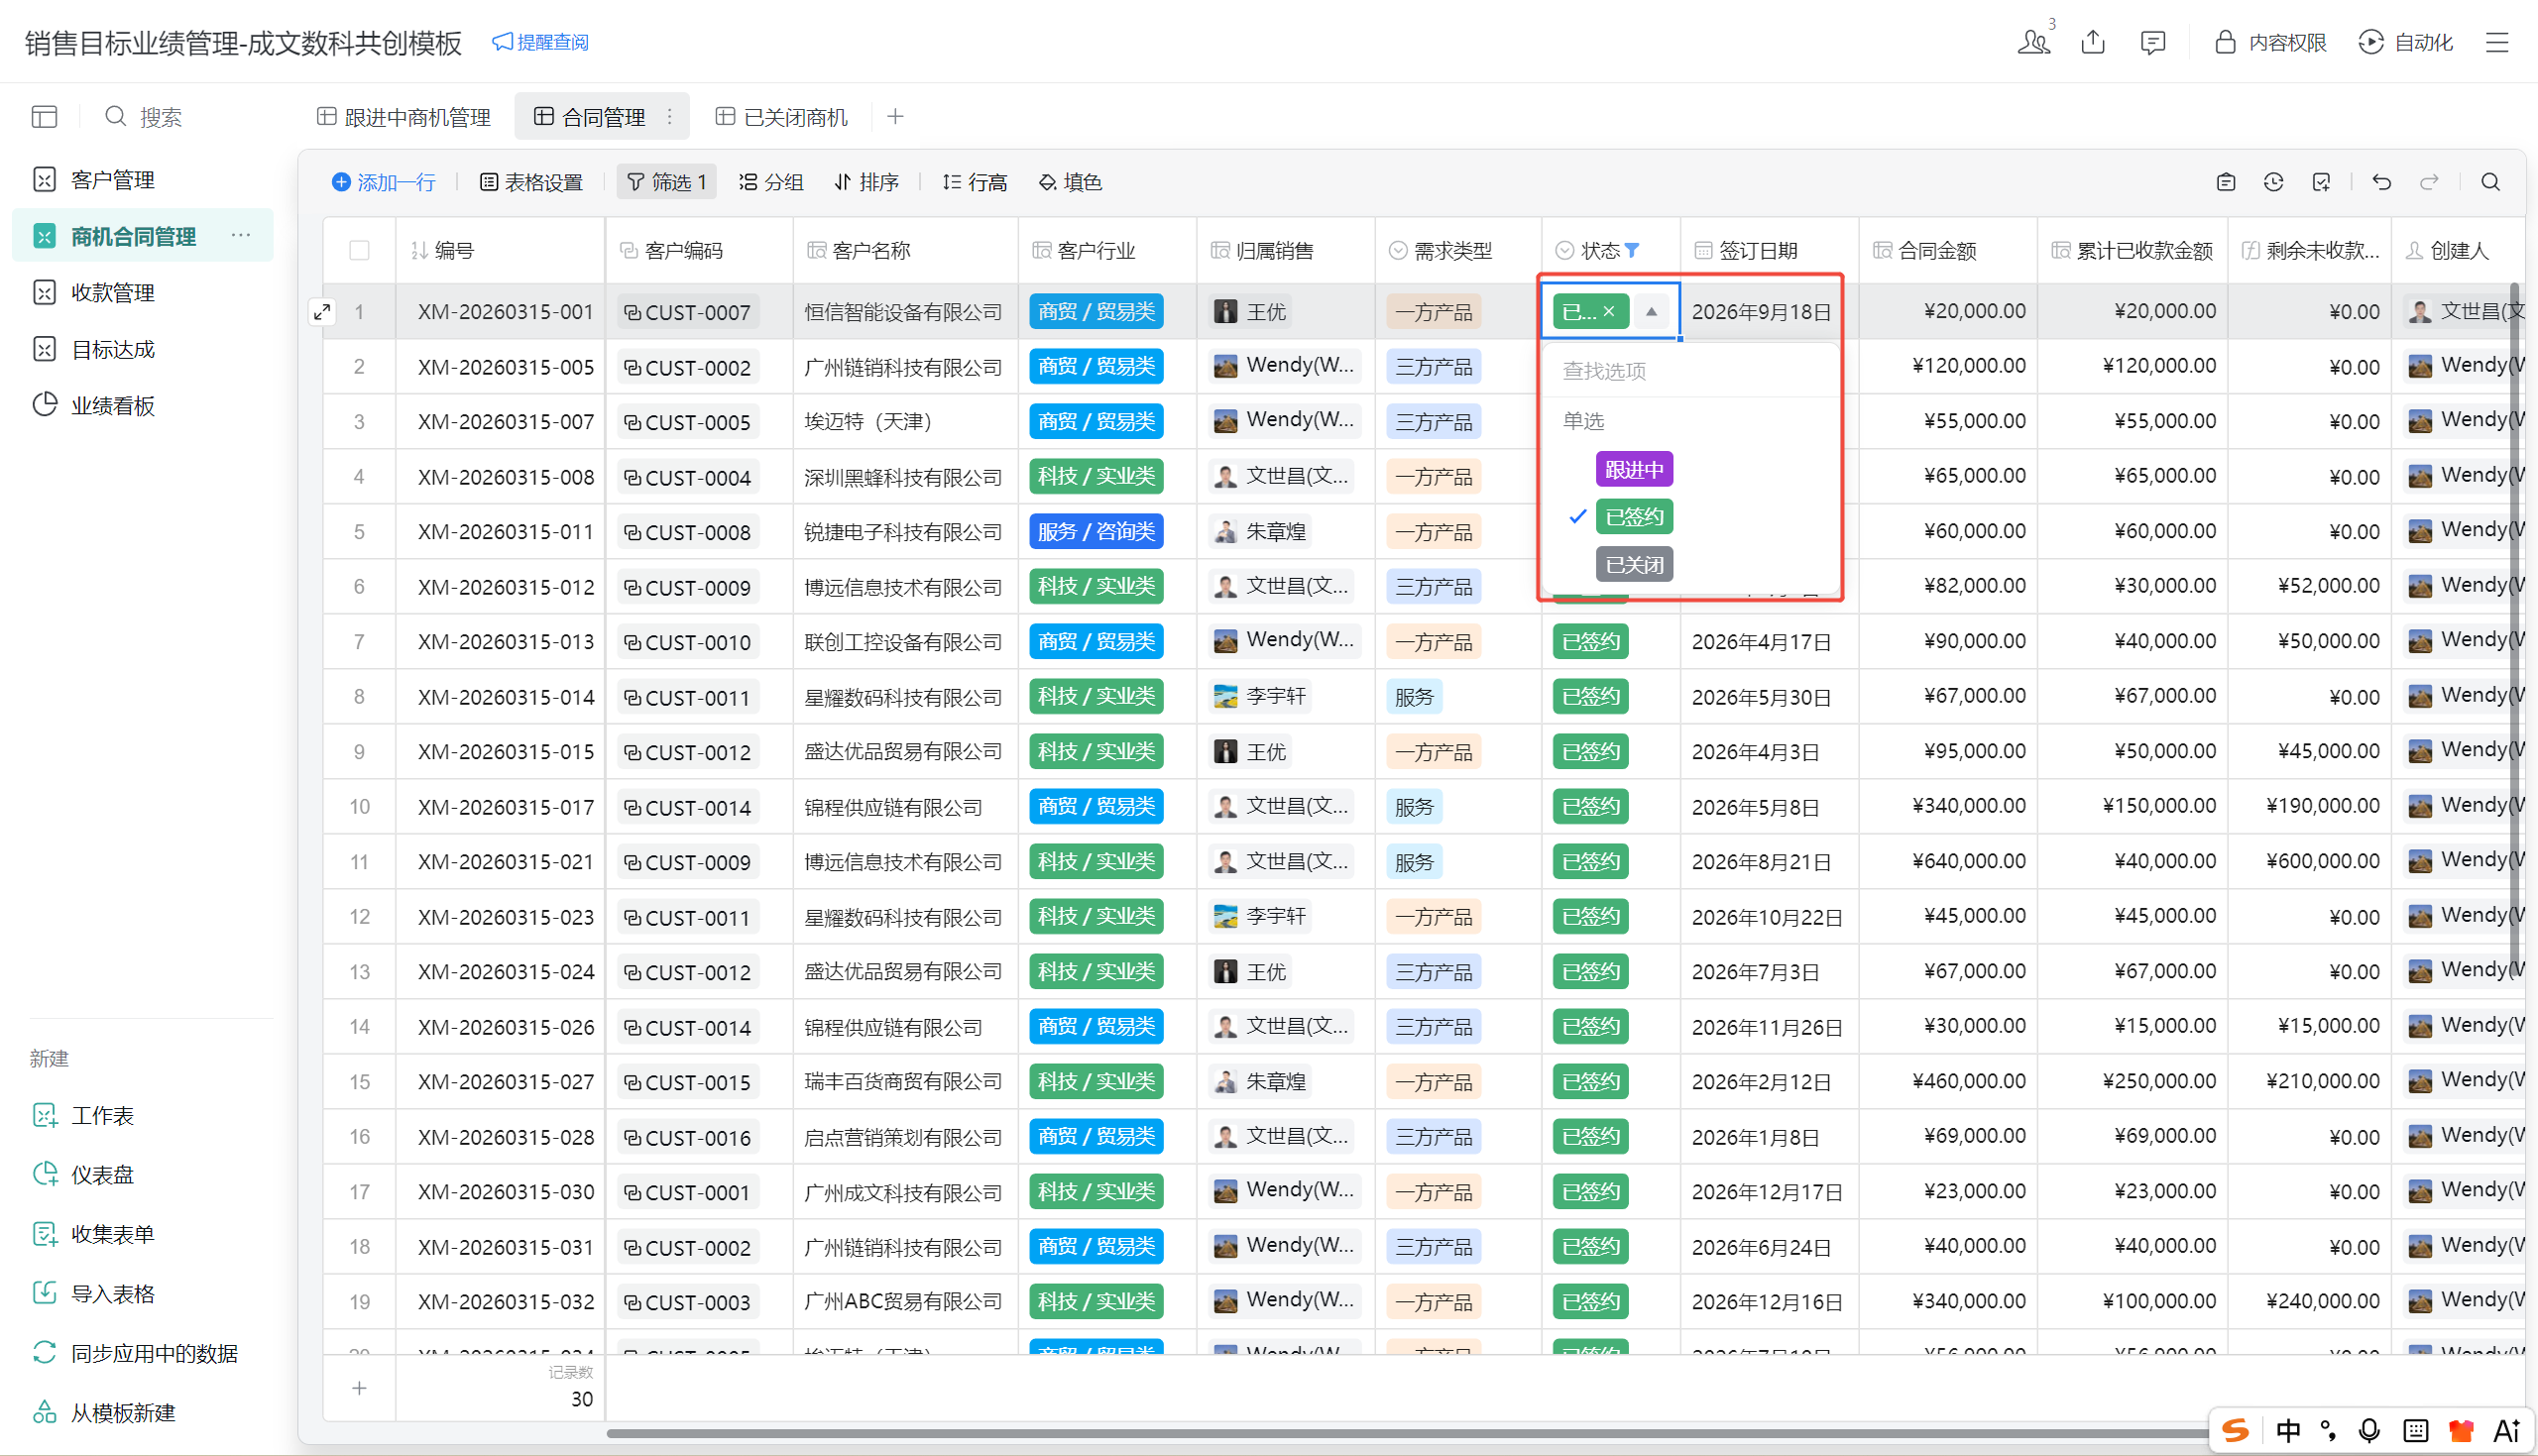Toggle the sidebar panel icon

click(44, 117)
